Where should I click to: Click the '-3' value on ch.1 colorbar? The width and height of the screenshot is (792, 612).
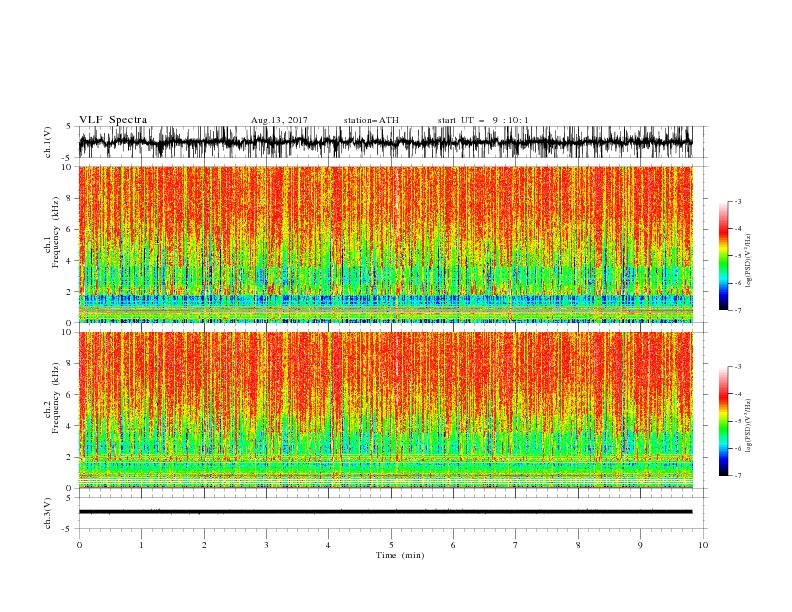pos(738,202)
